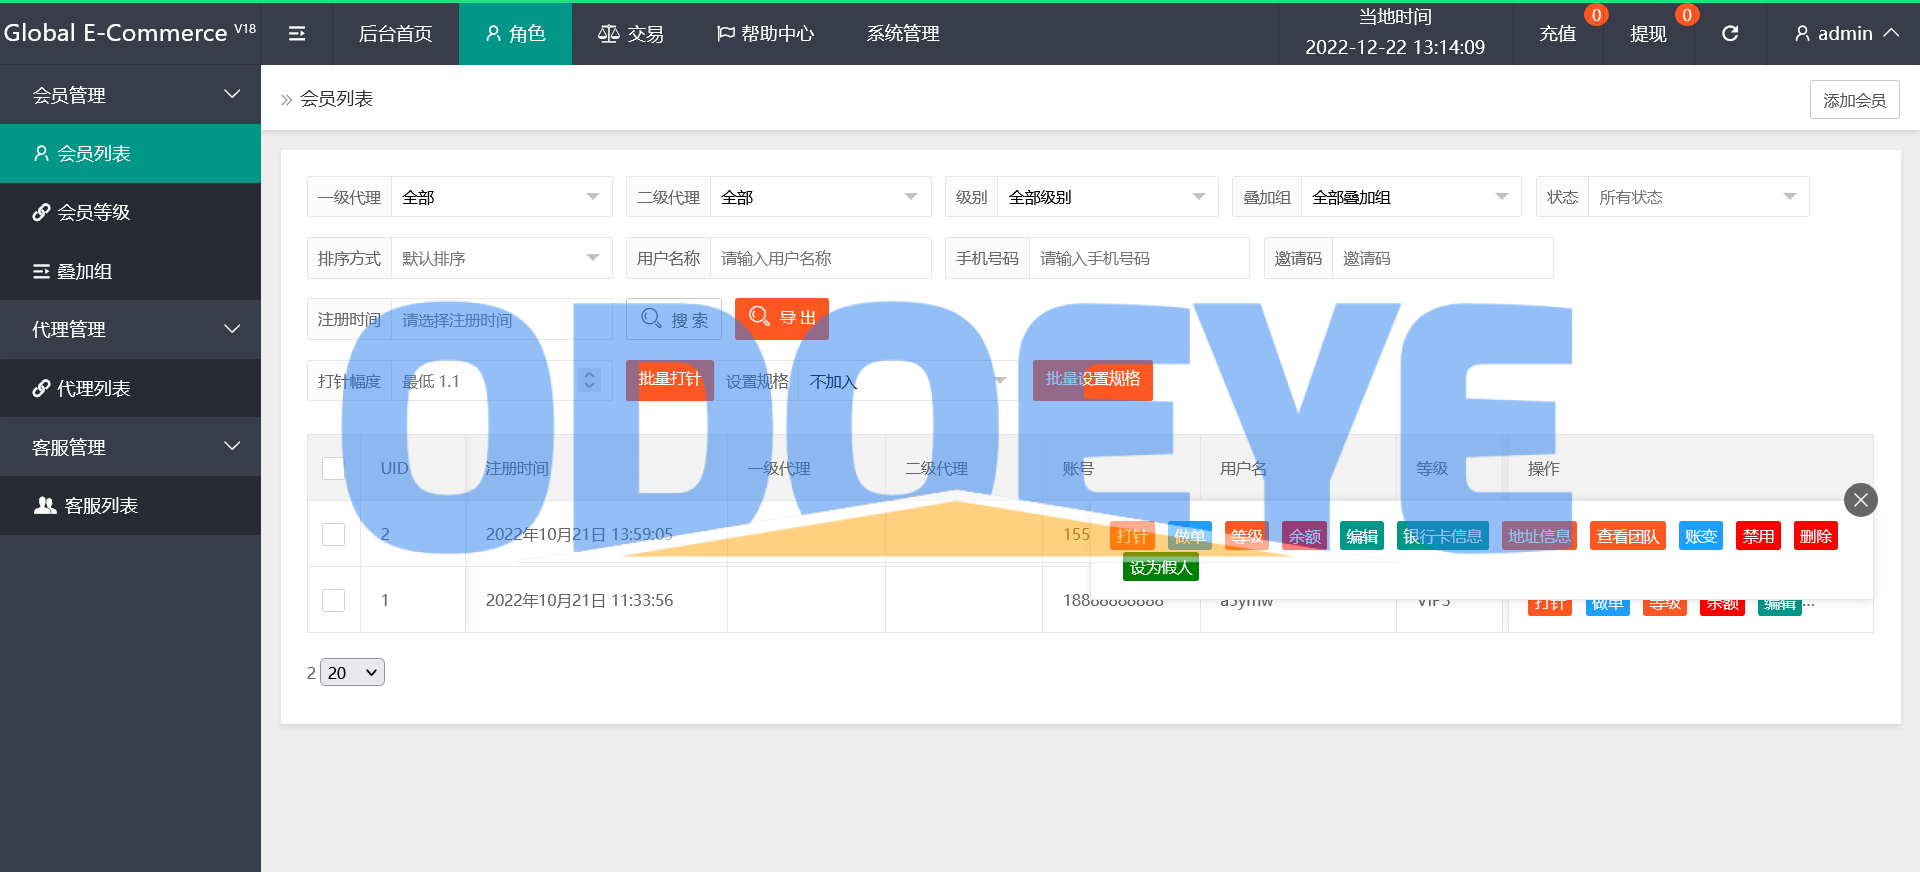Open the 帮助中心 tab
This screenshot has height=872, width=1920.
[x=766, y=34]
